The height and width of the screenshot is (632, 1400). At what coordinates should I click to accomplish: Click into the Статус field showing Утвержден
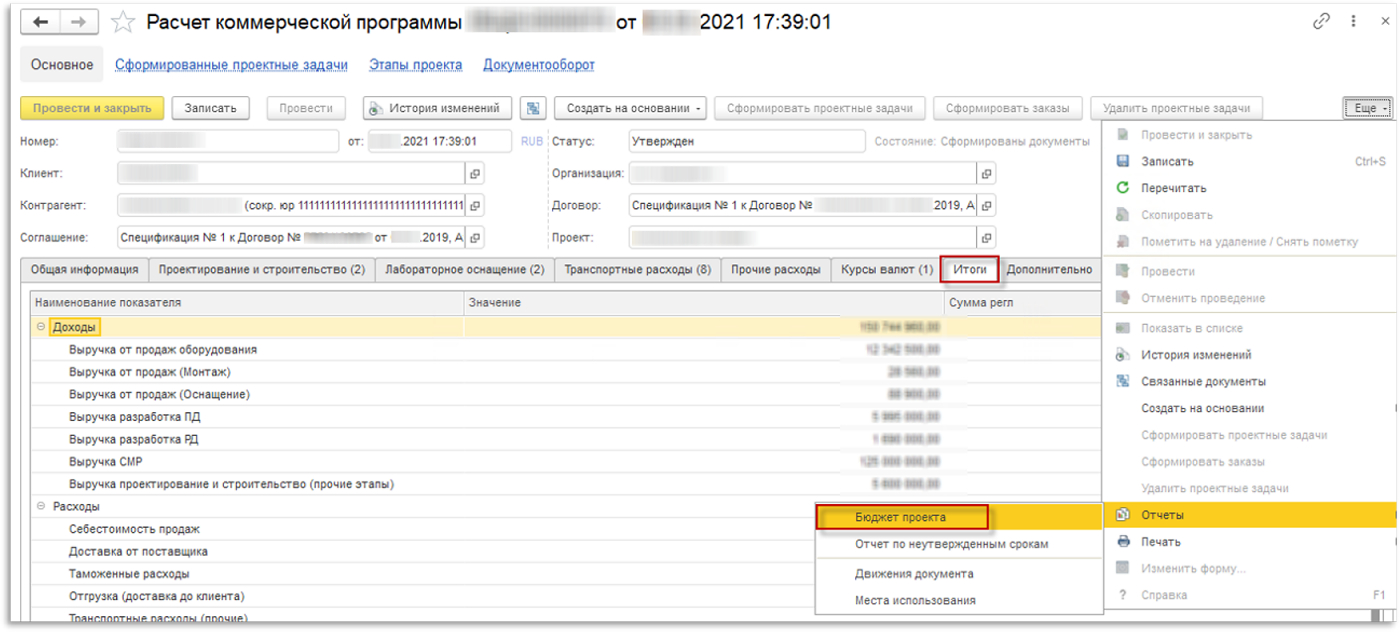(x=746, y=142)
